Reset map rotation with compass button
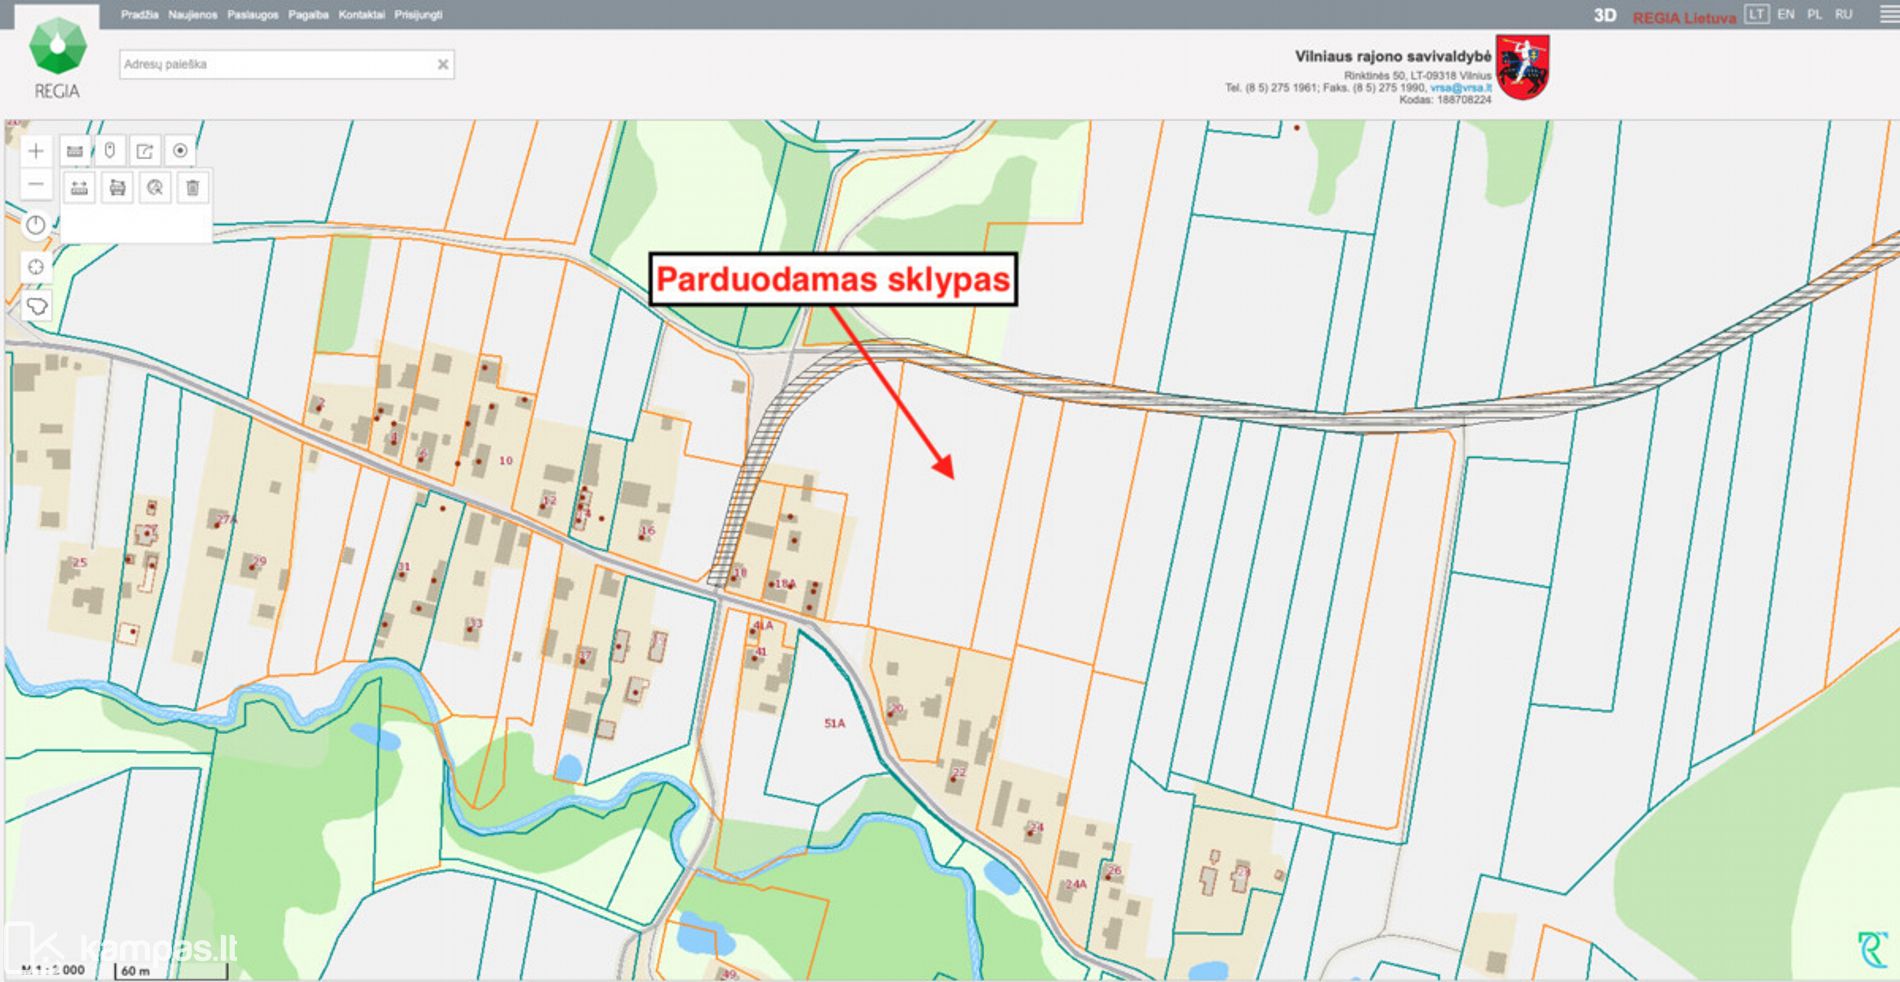This screenshot has height=982, width=1900. [x=36, y=225]
